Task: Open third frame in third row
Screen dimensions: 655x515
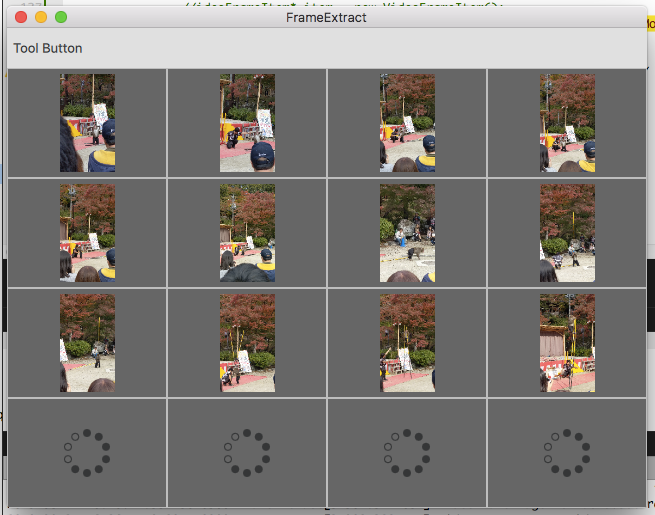Action: coord(407,343)
